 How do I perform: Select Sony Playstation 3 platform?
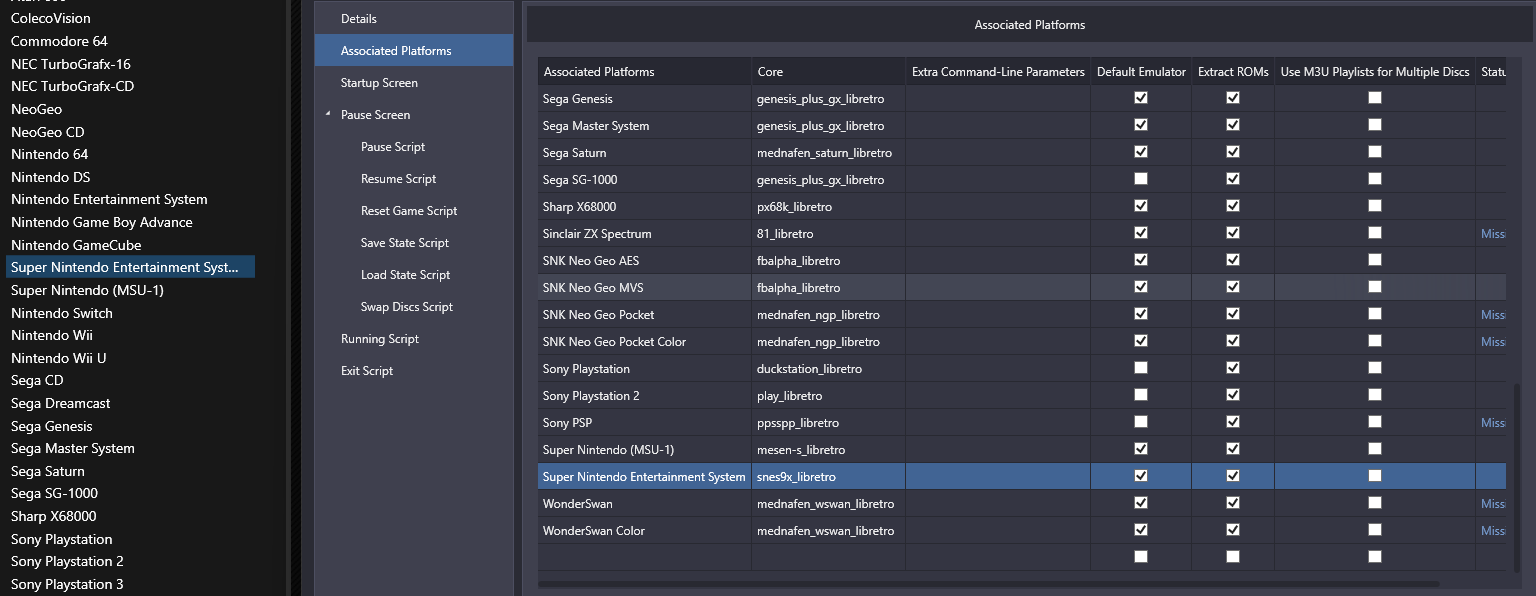coord(68,584)
